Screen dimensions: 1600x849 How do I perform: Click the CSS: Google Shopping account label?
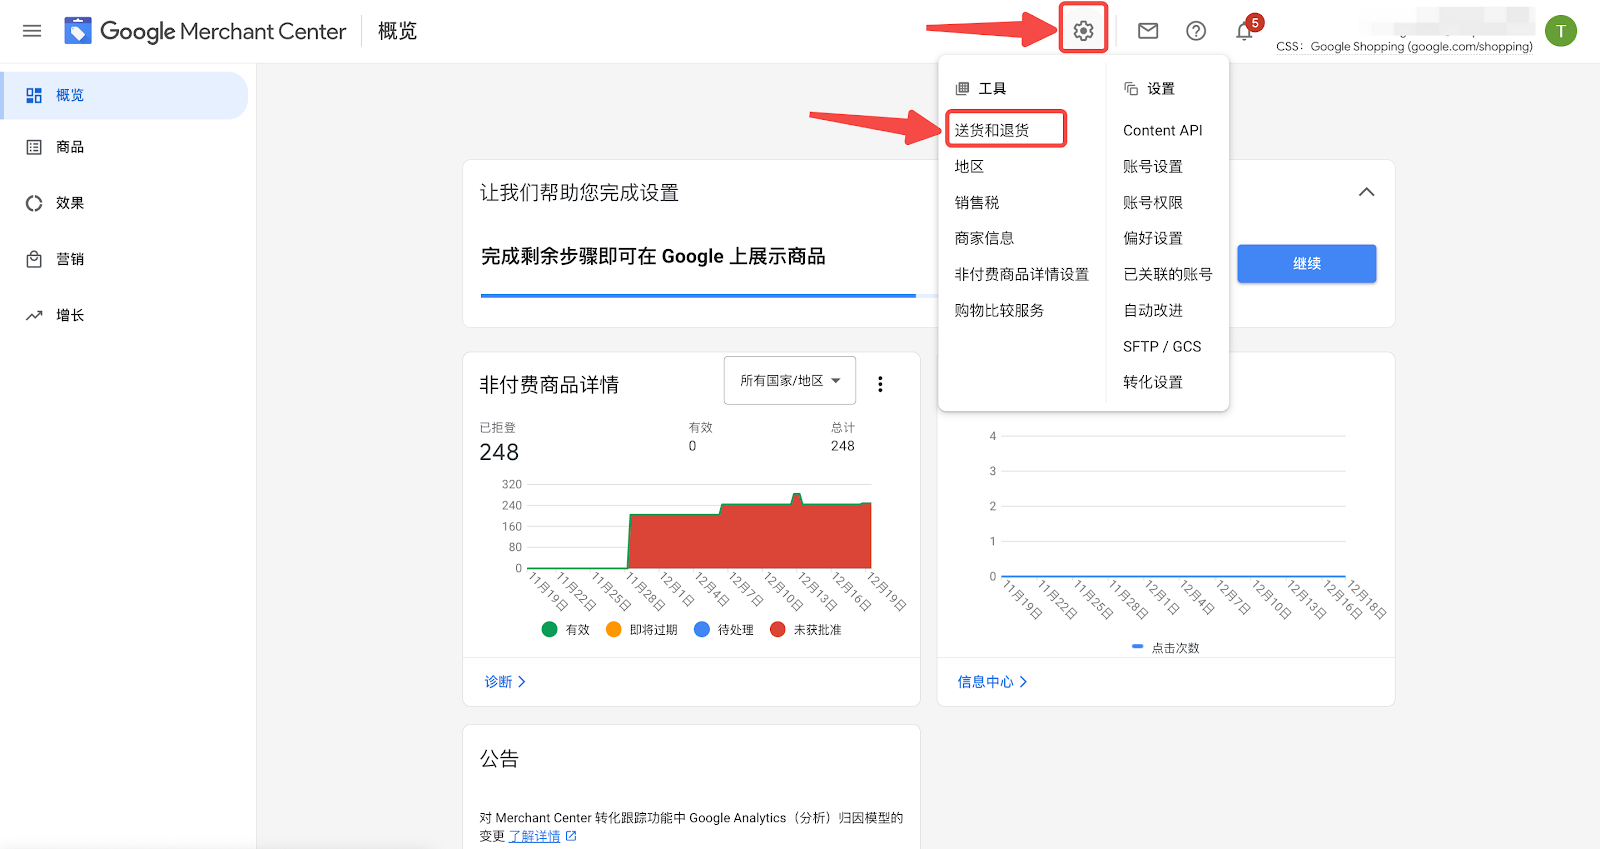point(1404,46)
